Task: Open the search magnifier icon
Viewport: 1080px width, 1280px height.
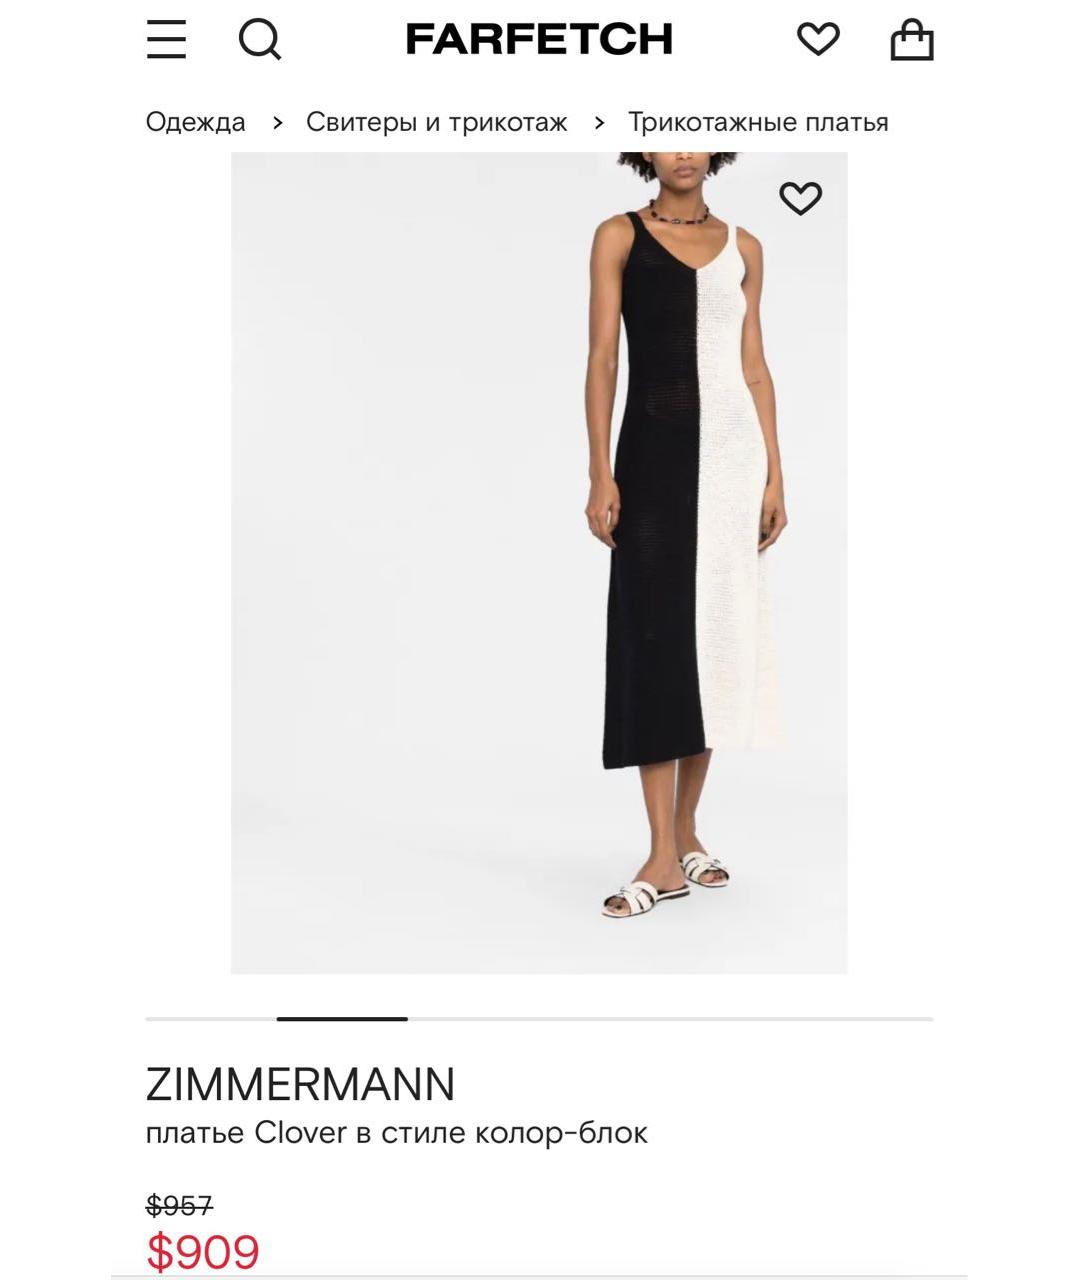Action: tap(260, 40)
